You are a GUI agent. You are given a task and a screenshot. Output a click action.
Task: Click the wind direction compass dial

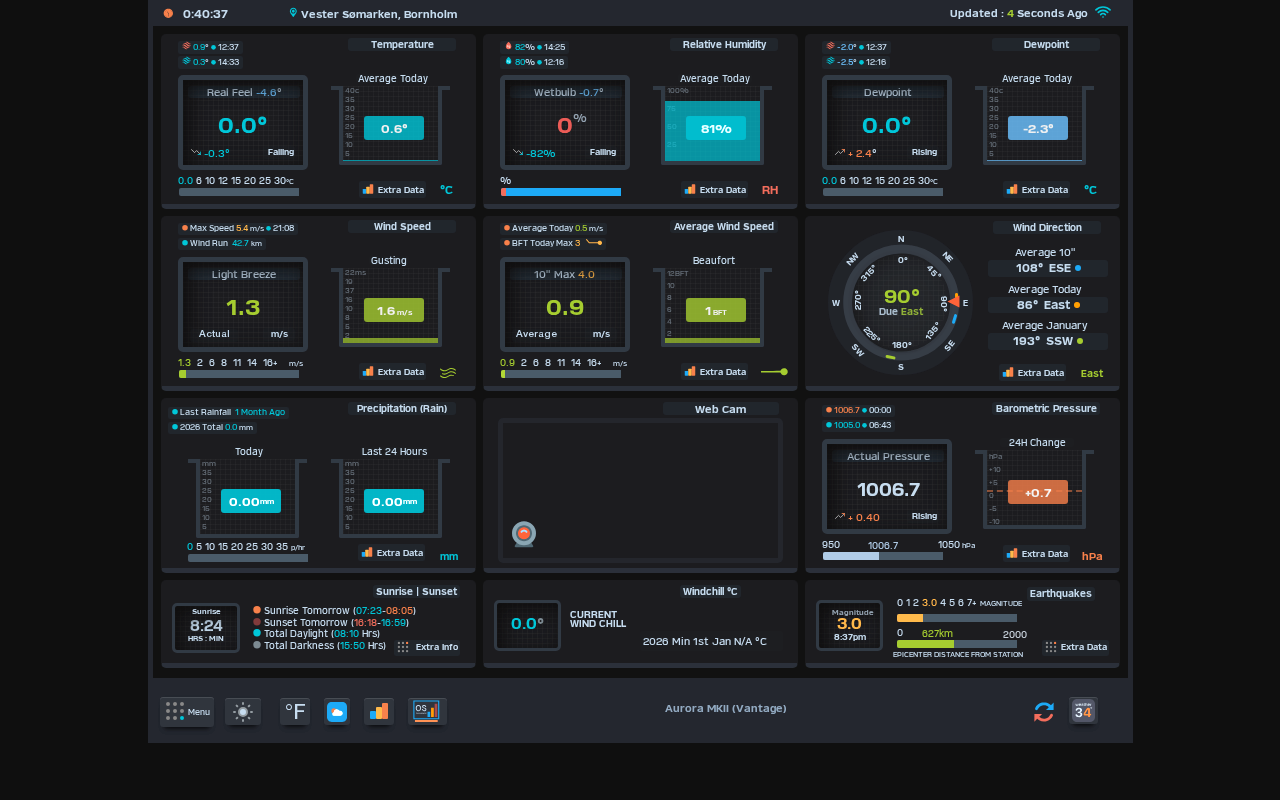click(900, 302)
